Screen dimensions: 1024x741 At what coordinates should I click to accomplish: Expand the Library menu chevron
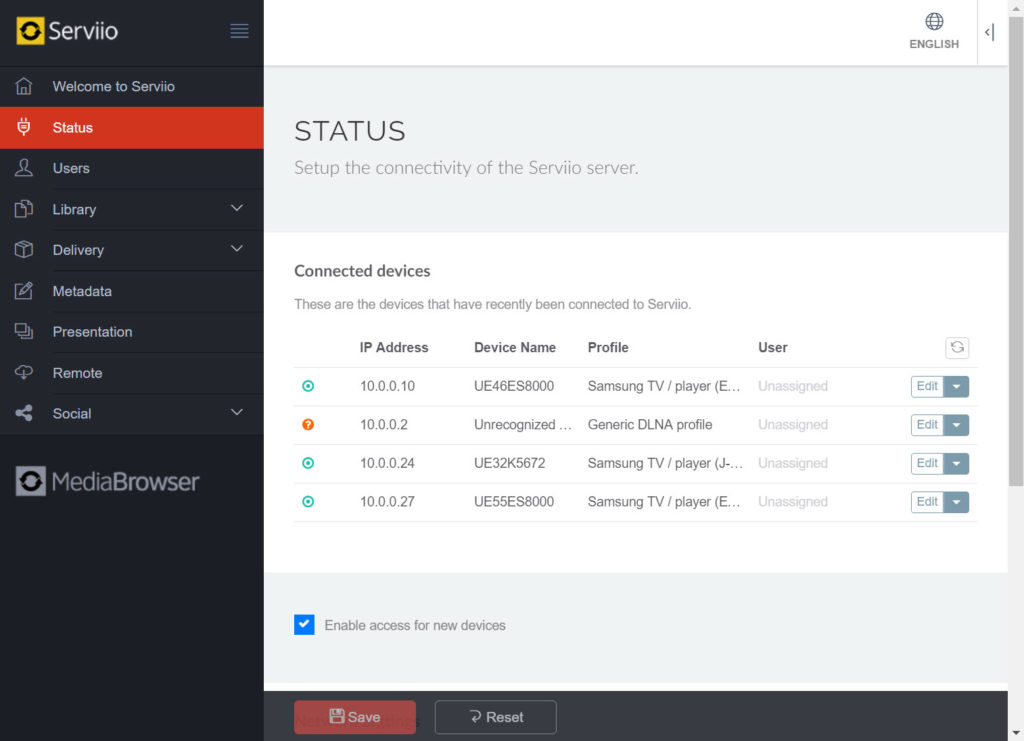pyautogui.click(x=237, y=208)
